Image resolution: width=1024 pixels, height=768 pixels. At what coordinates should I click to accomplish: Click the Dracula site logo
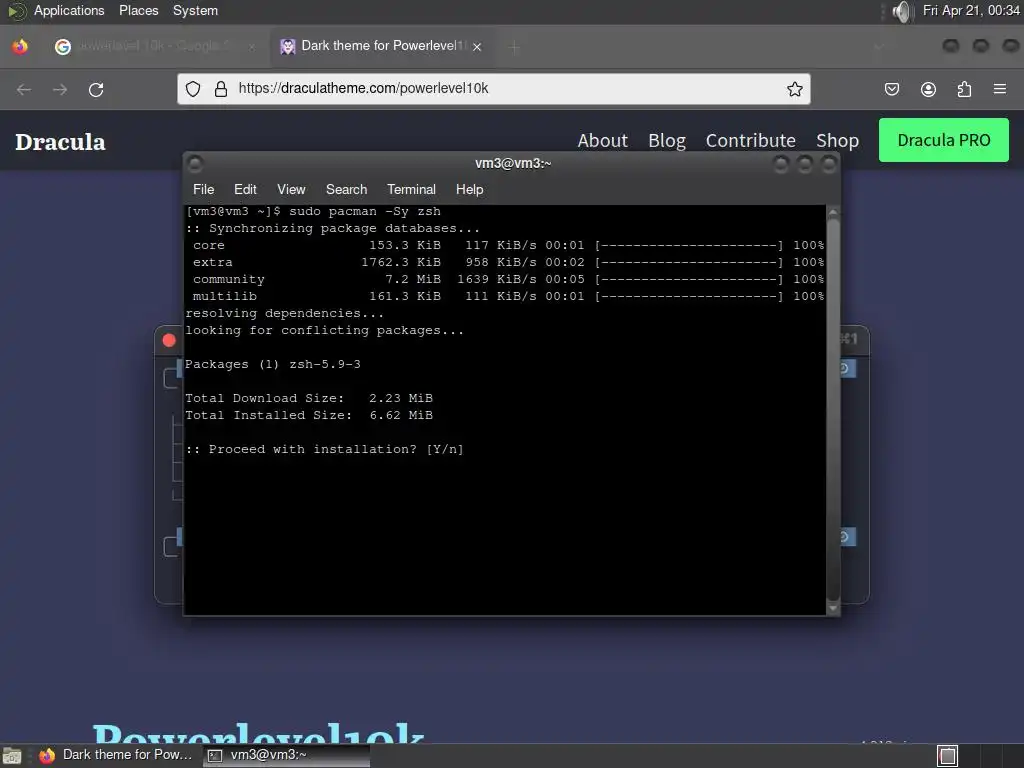pyautogui.click(x=60, y=142)
